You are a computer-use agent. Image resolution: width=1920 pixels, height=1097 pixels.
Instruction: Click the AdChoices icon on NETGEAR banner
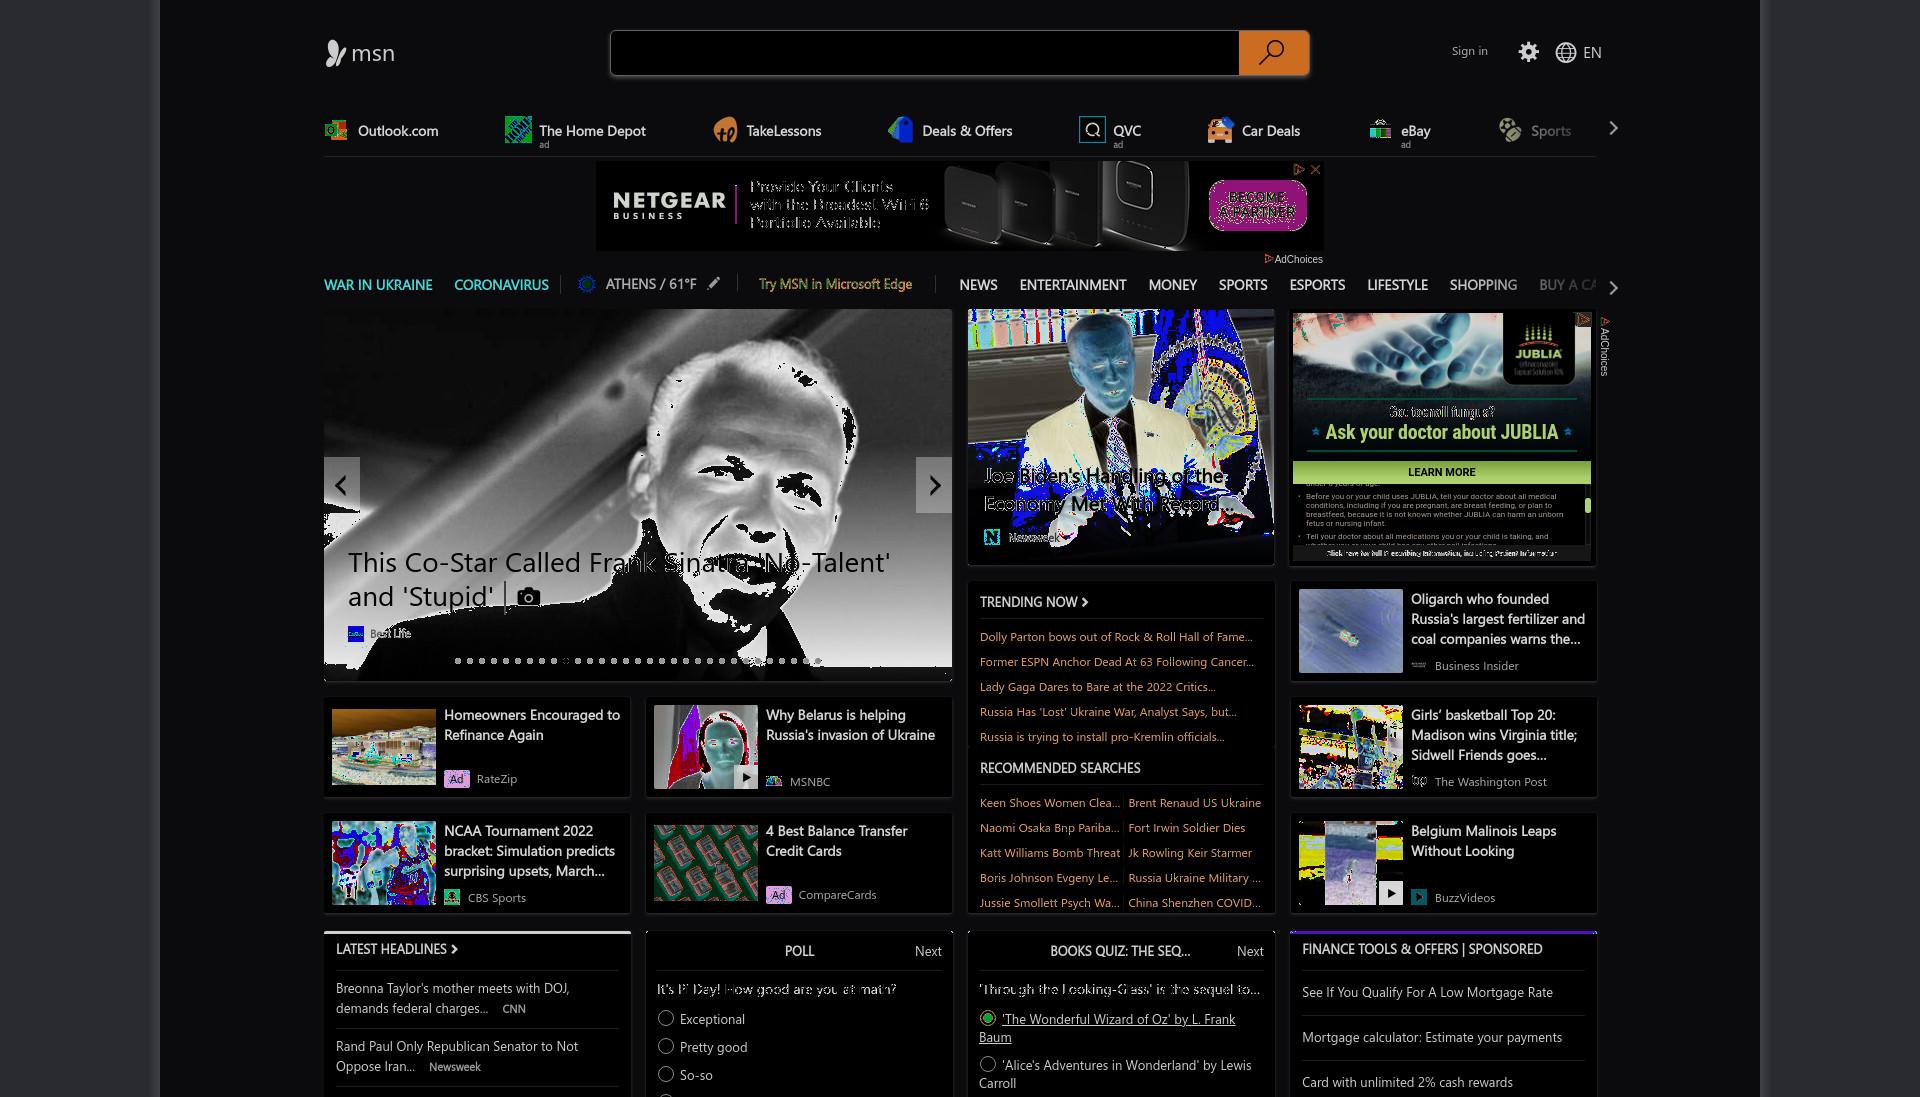(x=1299, y=169)
